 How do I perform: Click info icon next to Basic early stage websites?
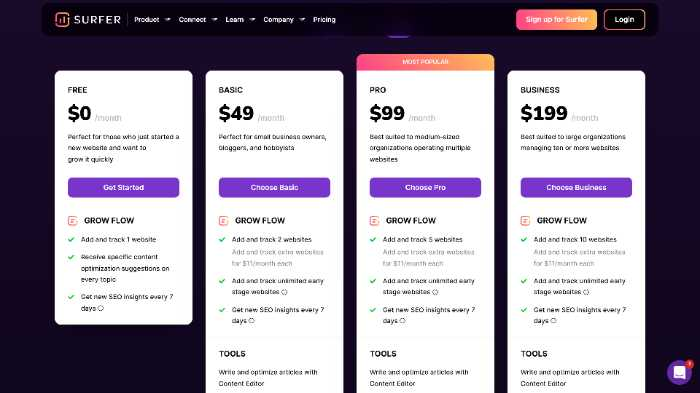(x=284, y=292)
